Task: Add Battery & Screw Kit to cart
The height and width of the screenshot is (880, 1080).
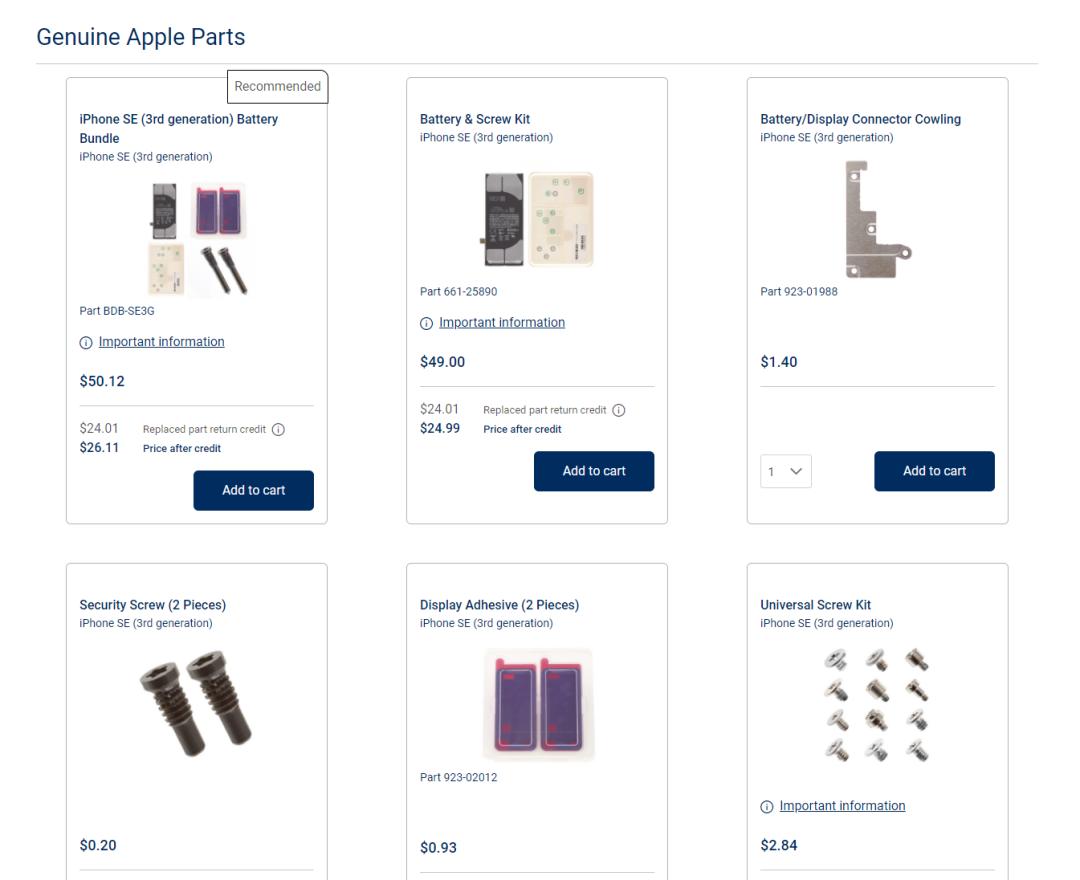Action: pyautogui.click(x=594, y=471)
